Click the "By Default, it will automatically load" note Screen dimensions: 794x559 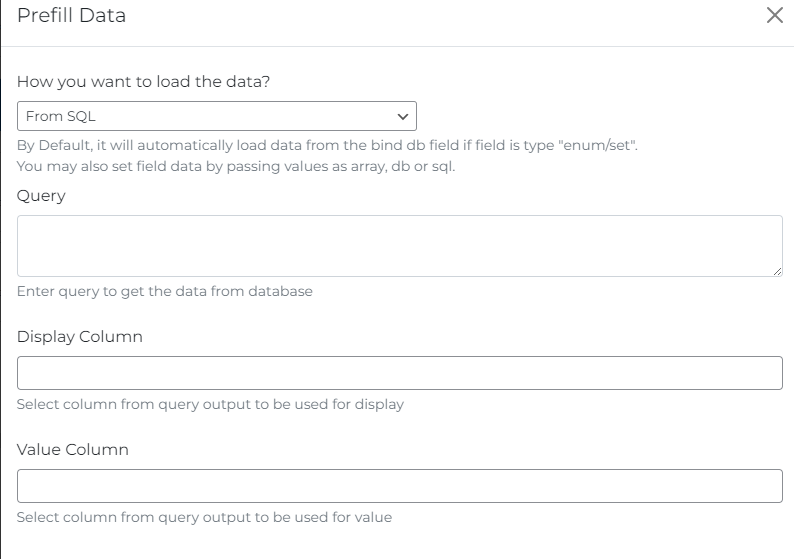(x=327, y=146)
